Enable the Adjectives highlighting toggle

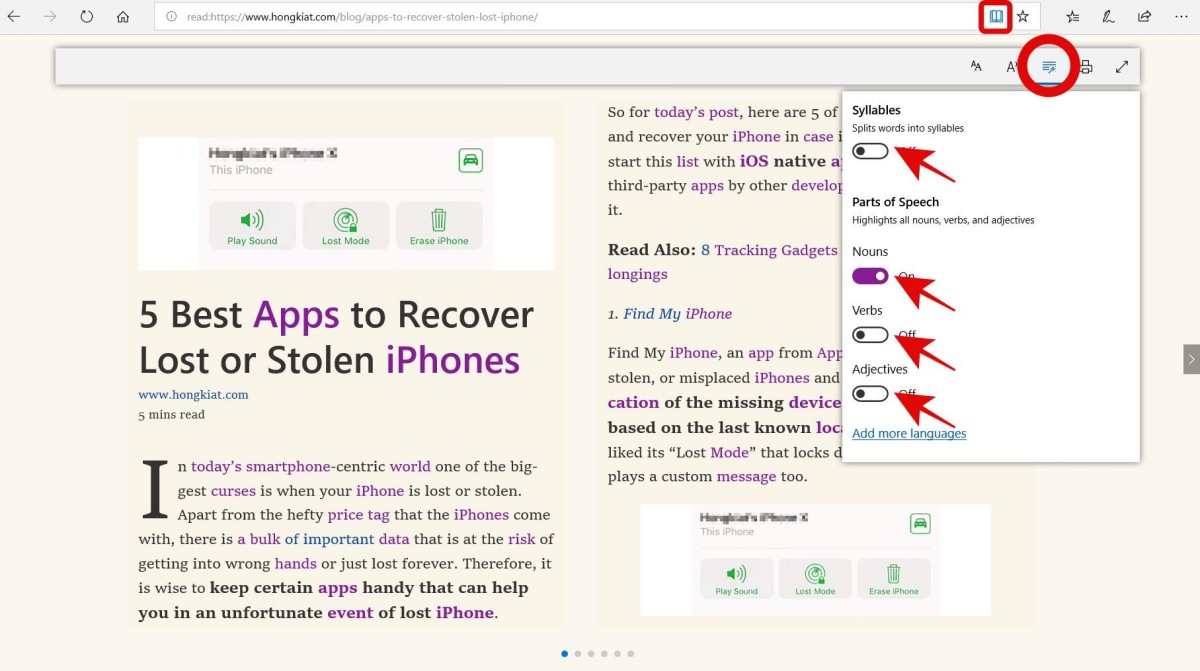870,394
